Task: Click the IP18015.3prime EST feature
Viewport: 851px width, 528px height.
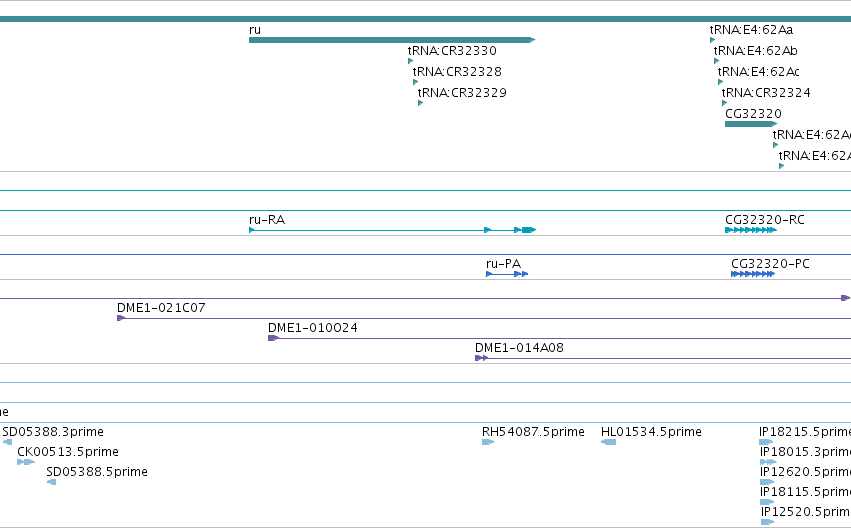Action: [x=768, y=462]
